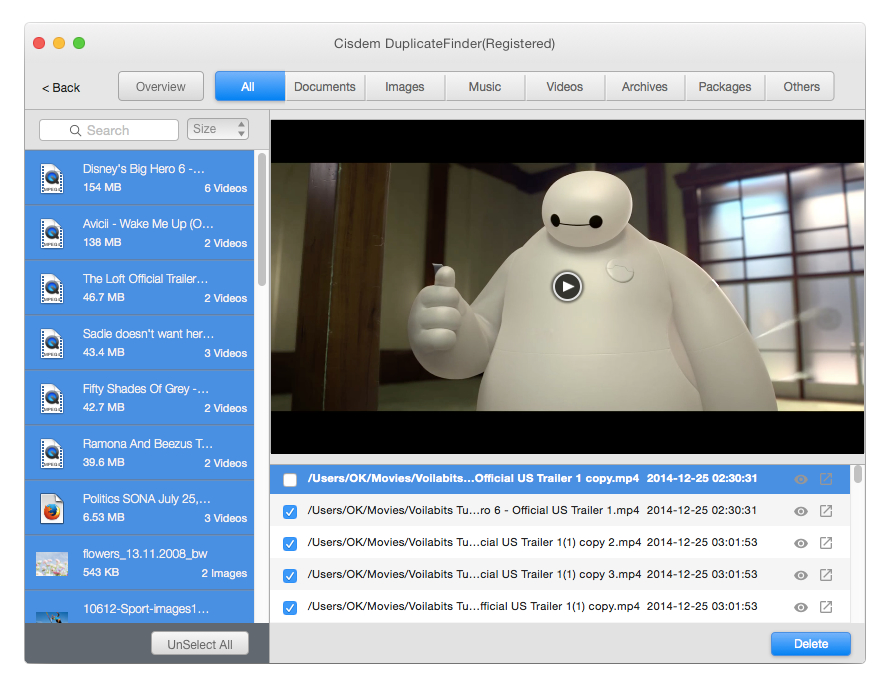Click into the Search field

(x=109, y=130)
